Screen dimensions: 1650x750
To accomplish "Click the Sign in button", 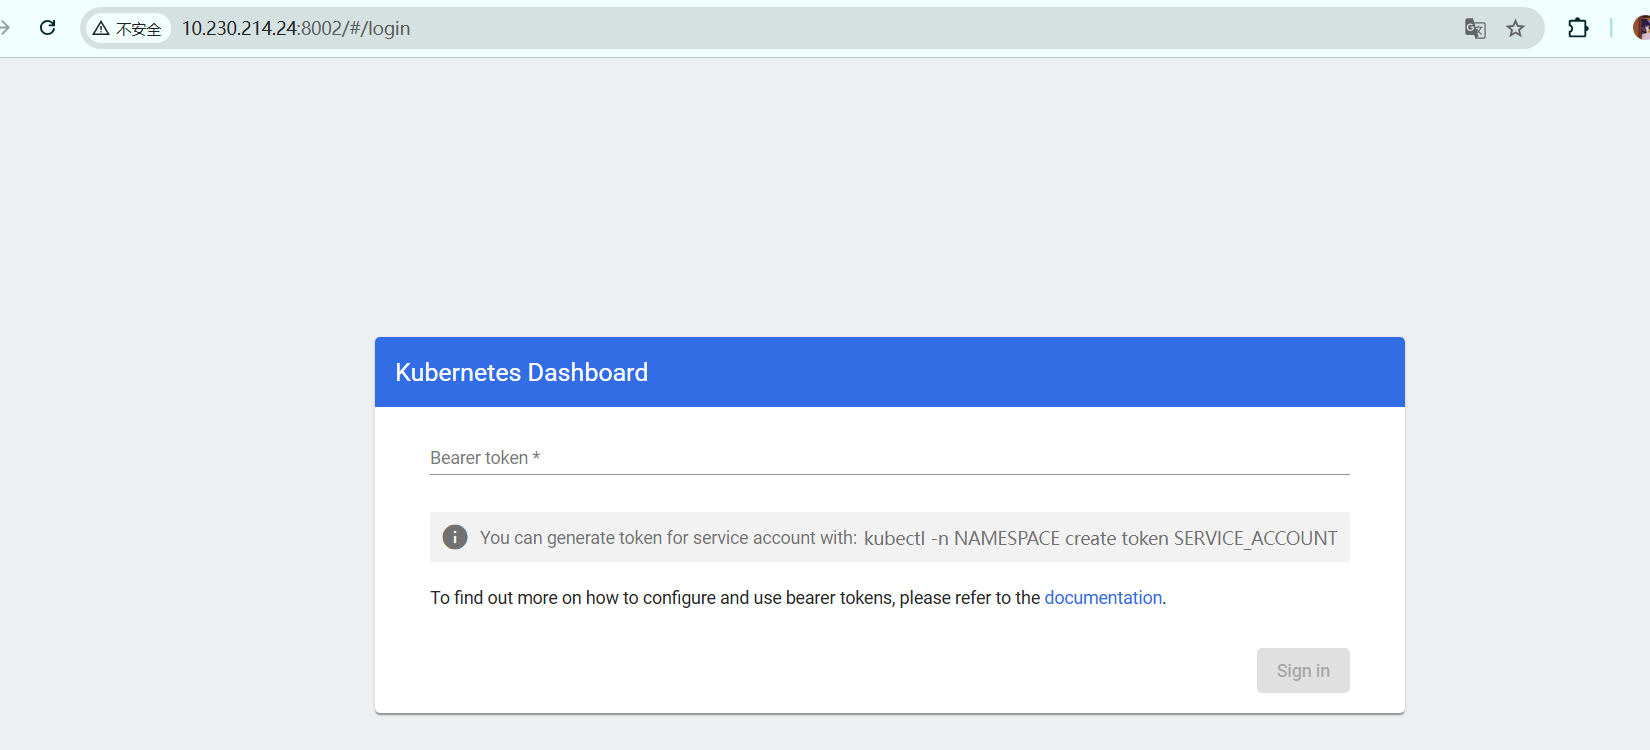I will tap(1303, 670).
